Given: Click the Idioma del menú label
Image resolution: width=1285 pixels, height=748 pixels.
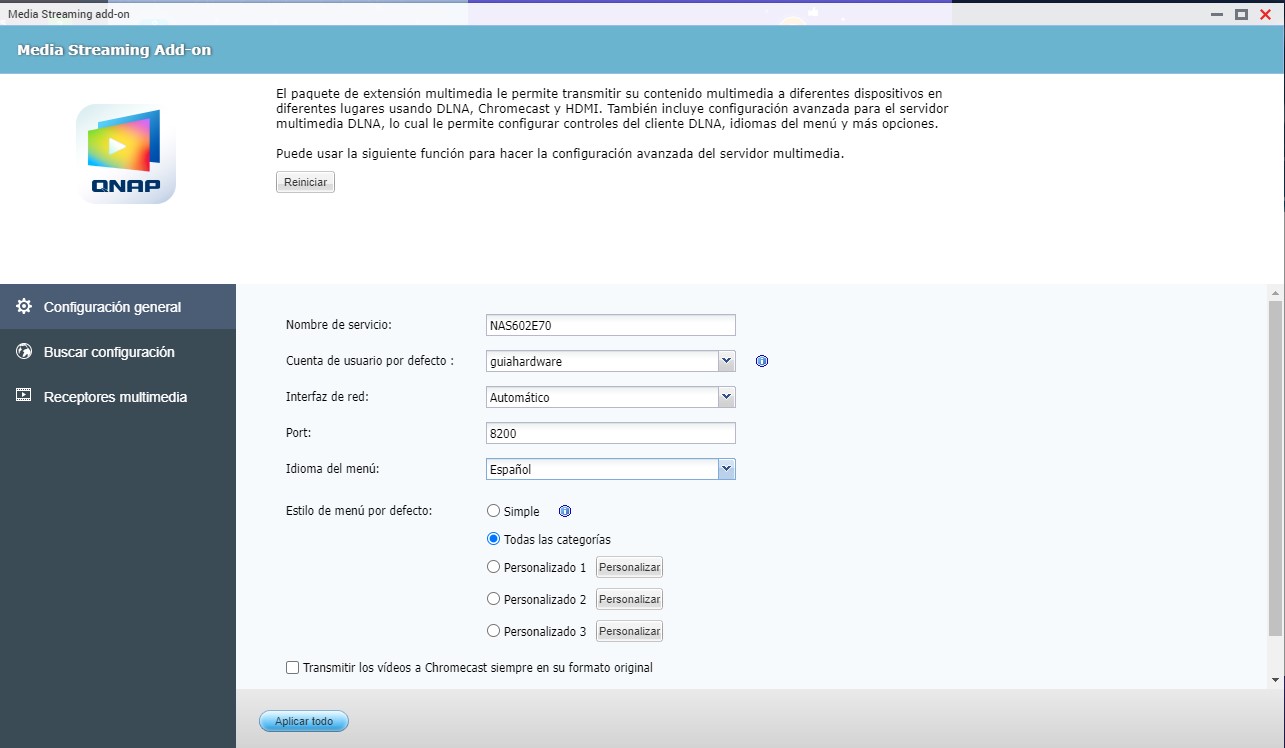Looking at the screenshot, I should click(333, 469).
